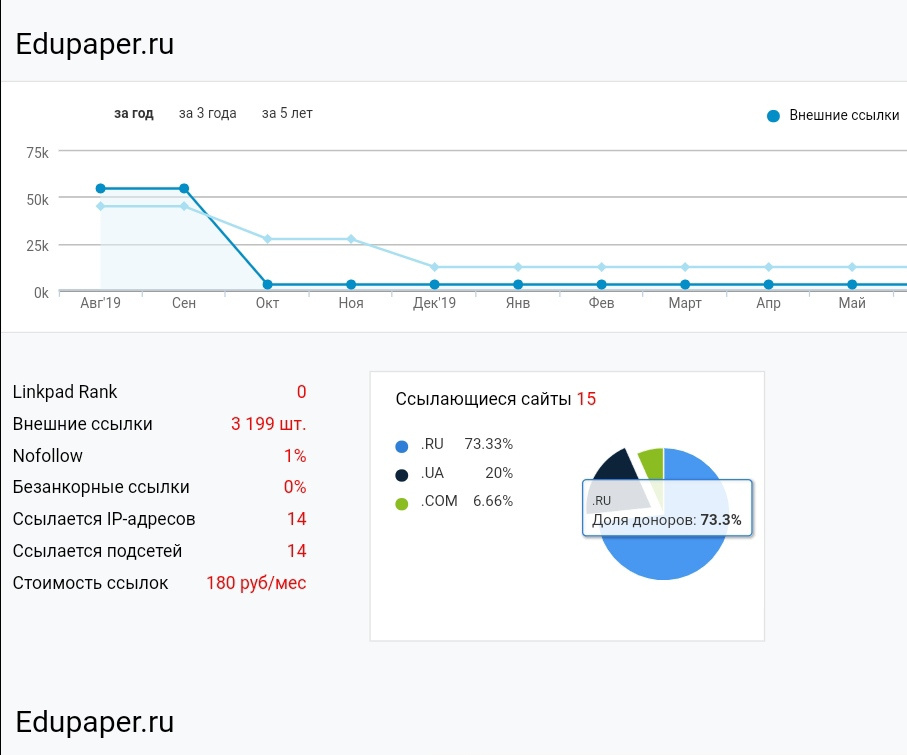The height and width of the screenshot is (755, 907).
Task: Toggle the Внешние ссылки legend series
Action: [x=833, y=115]
